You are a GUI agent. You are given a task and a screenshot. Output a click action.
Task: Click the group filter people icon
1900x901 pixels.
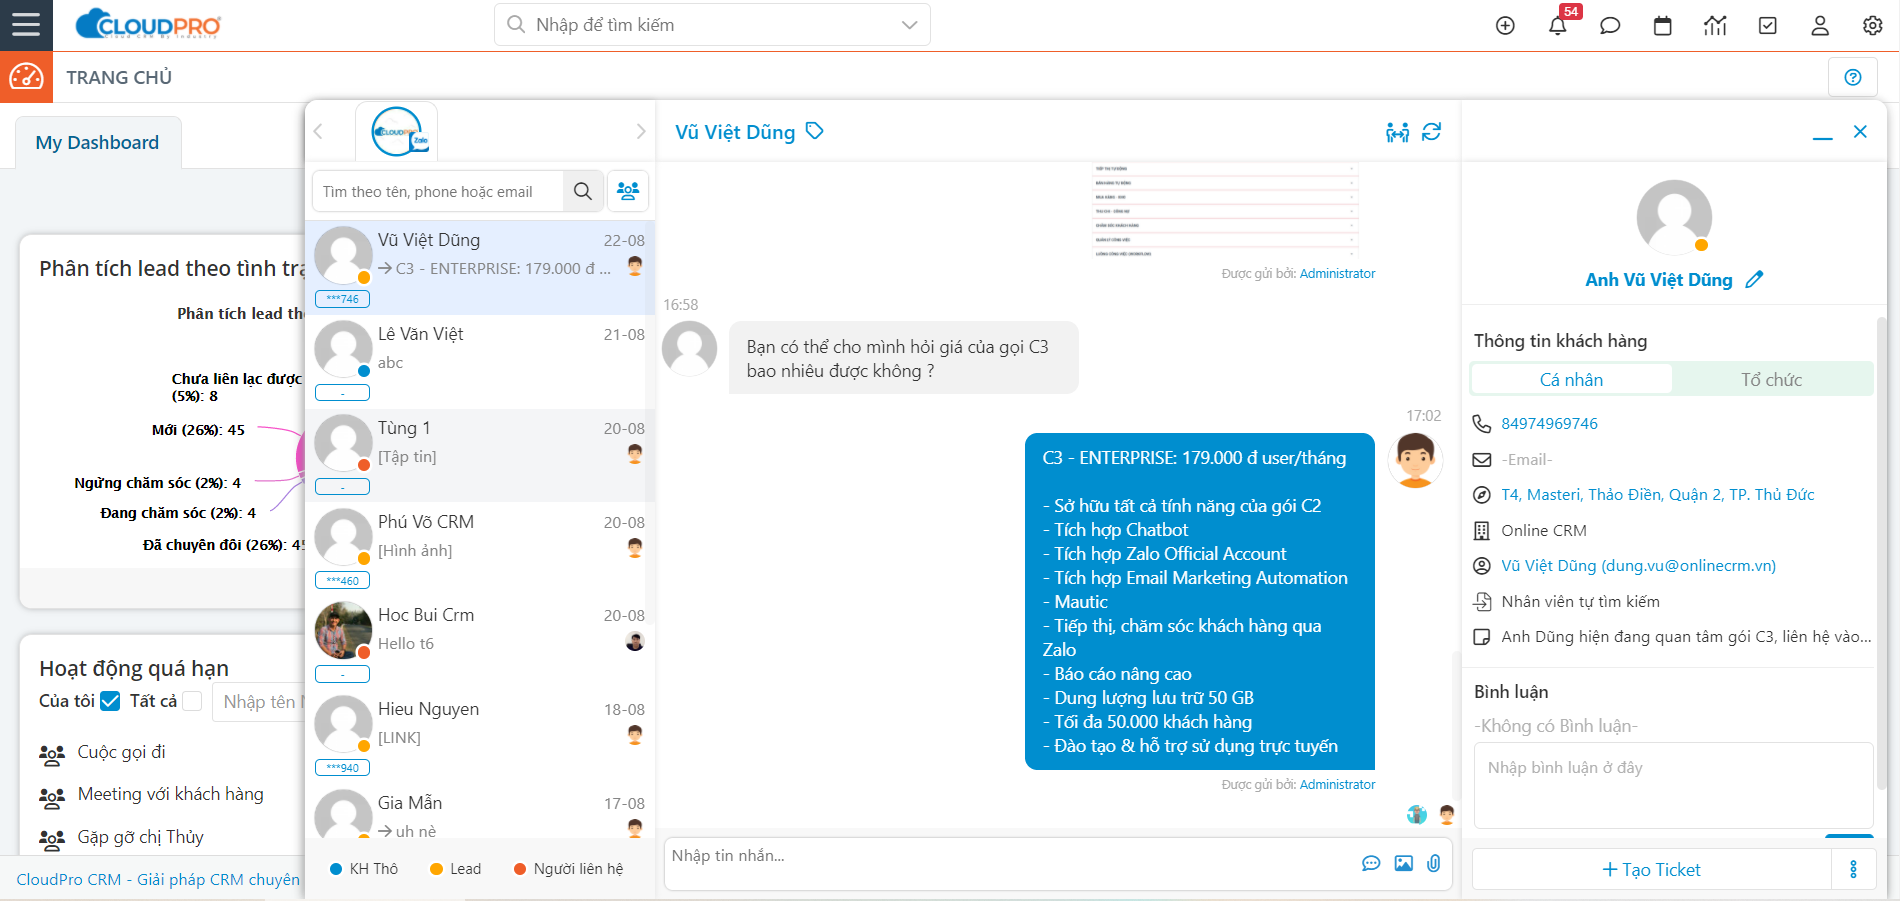point(628,191)
